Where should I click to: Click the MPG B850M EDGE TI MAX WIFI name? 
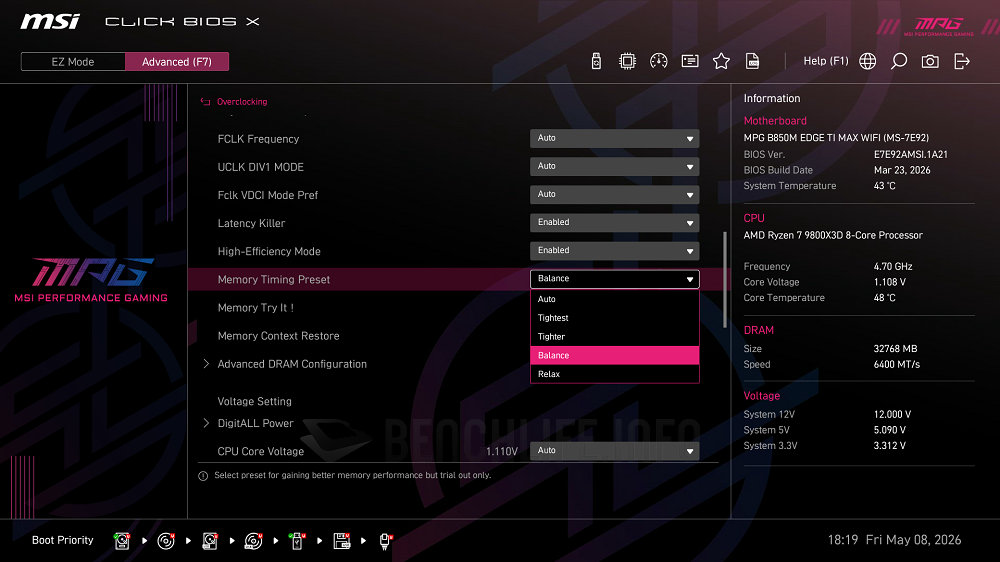836,138
